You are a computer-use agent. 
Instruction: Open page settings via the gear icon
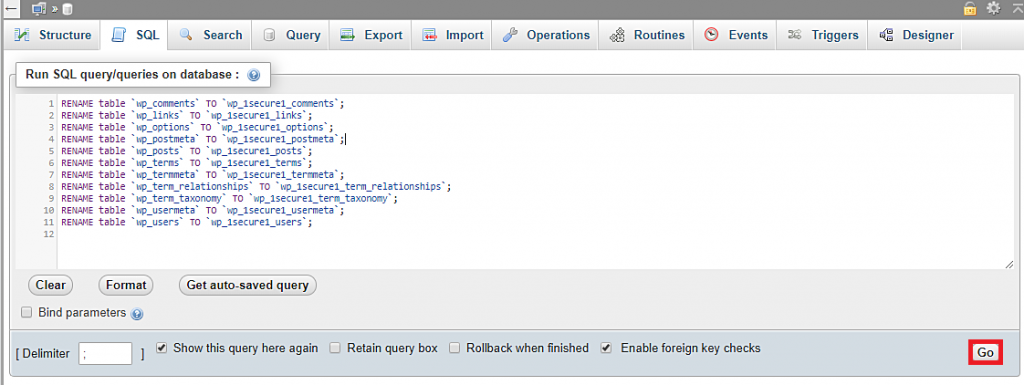coord(993,8)
